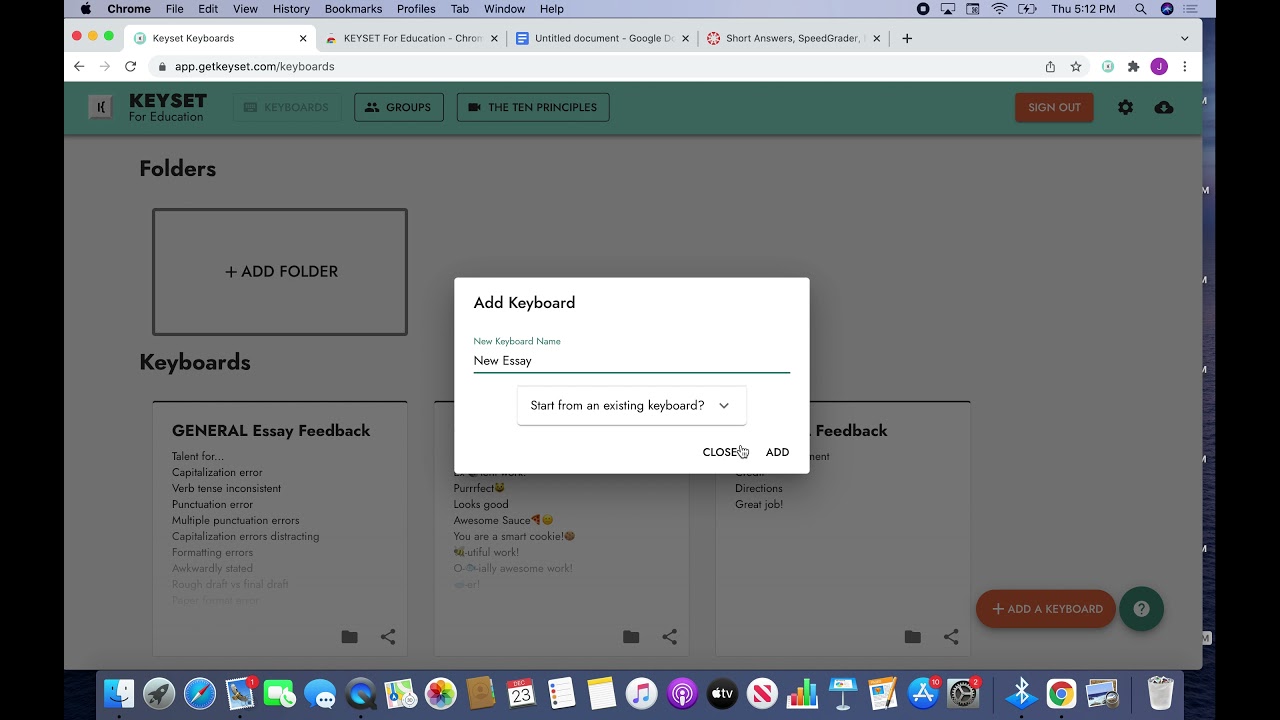Click 'Multiple punctuation errors' entry
This screenshot has width=1280, height=720.
[x=235, y=520]
